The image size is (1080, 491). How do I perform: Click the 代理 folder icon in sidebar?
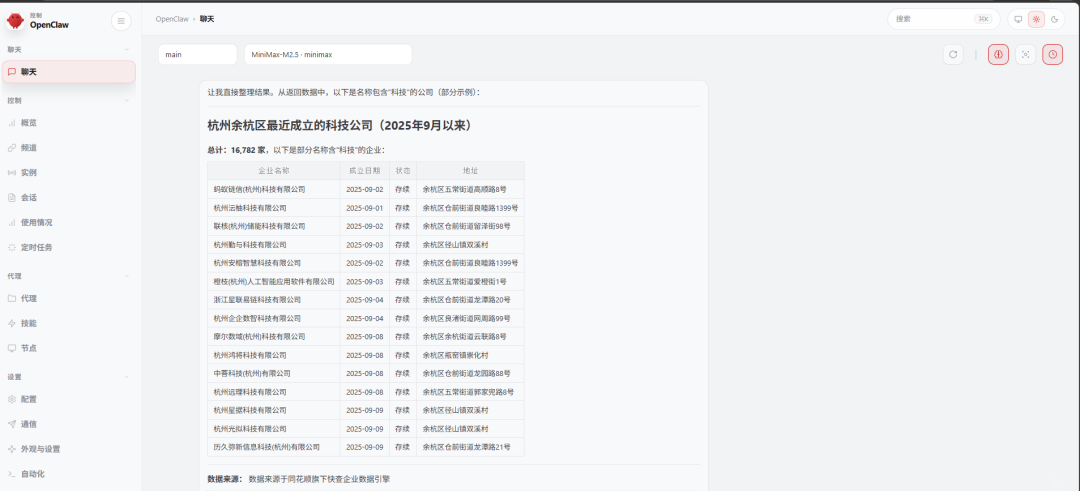click(x=12, y=298)
